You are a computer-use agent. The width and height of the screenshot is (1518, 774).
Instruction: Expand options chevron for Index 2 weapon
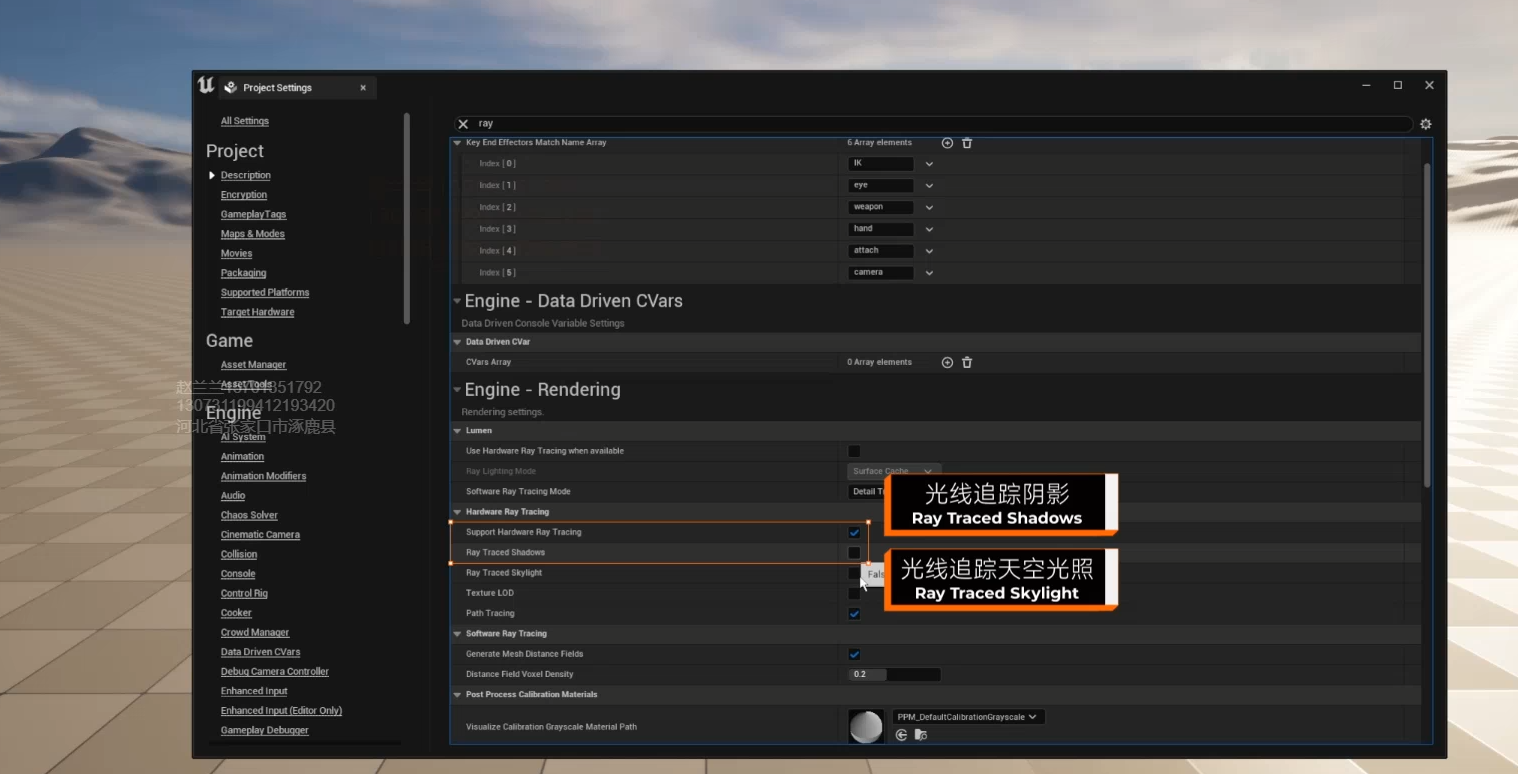929,208
